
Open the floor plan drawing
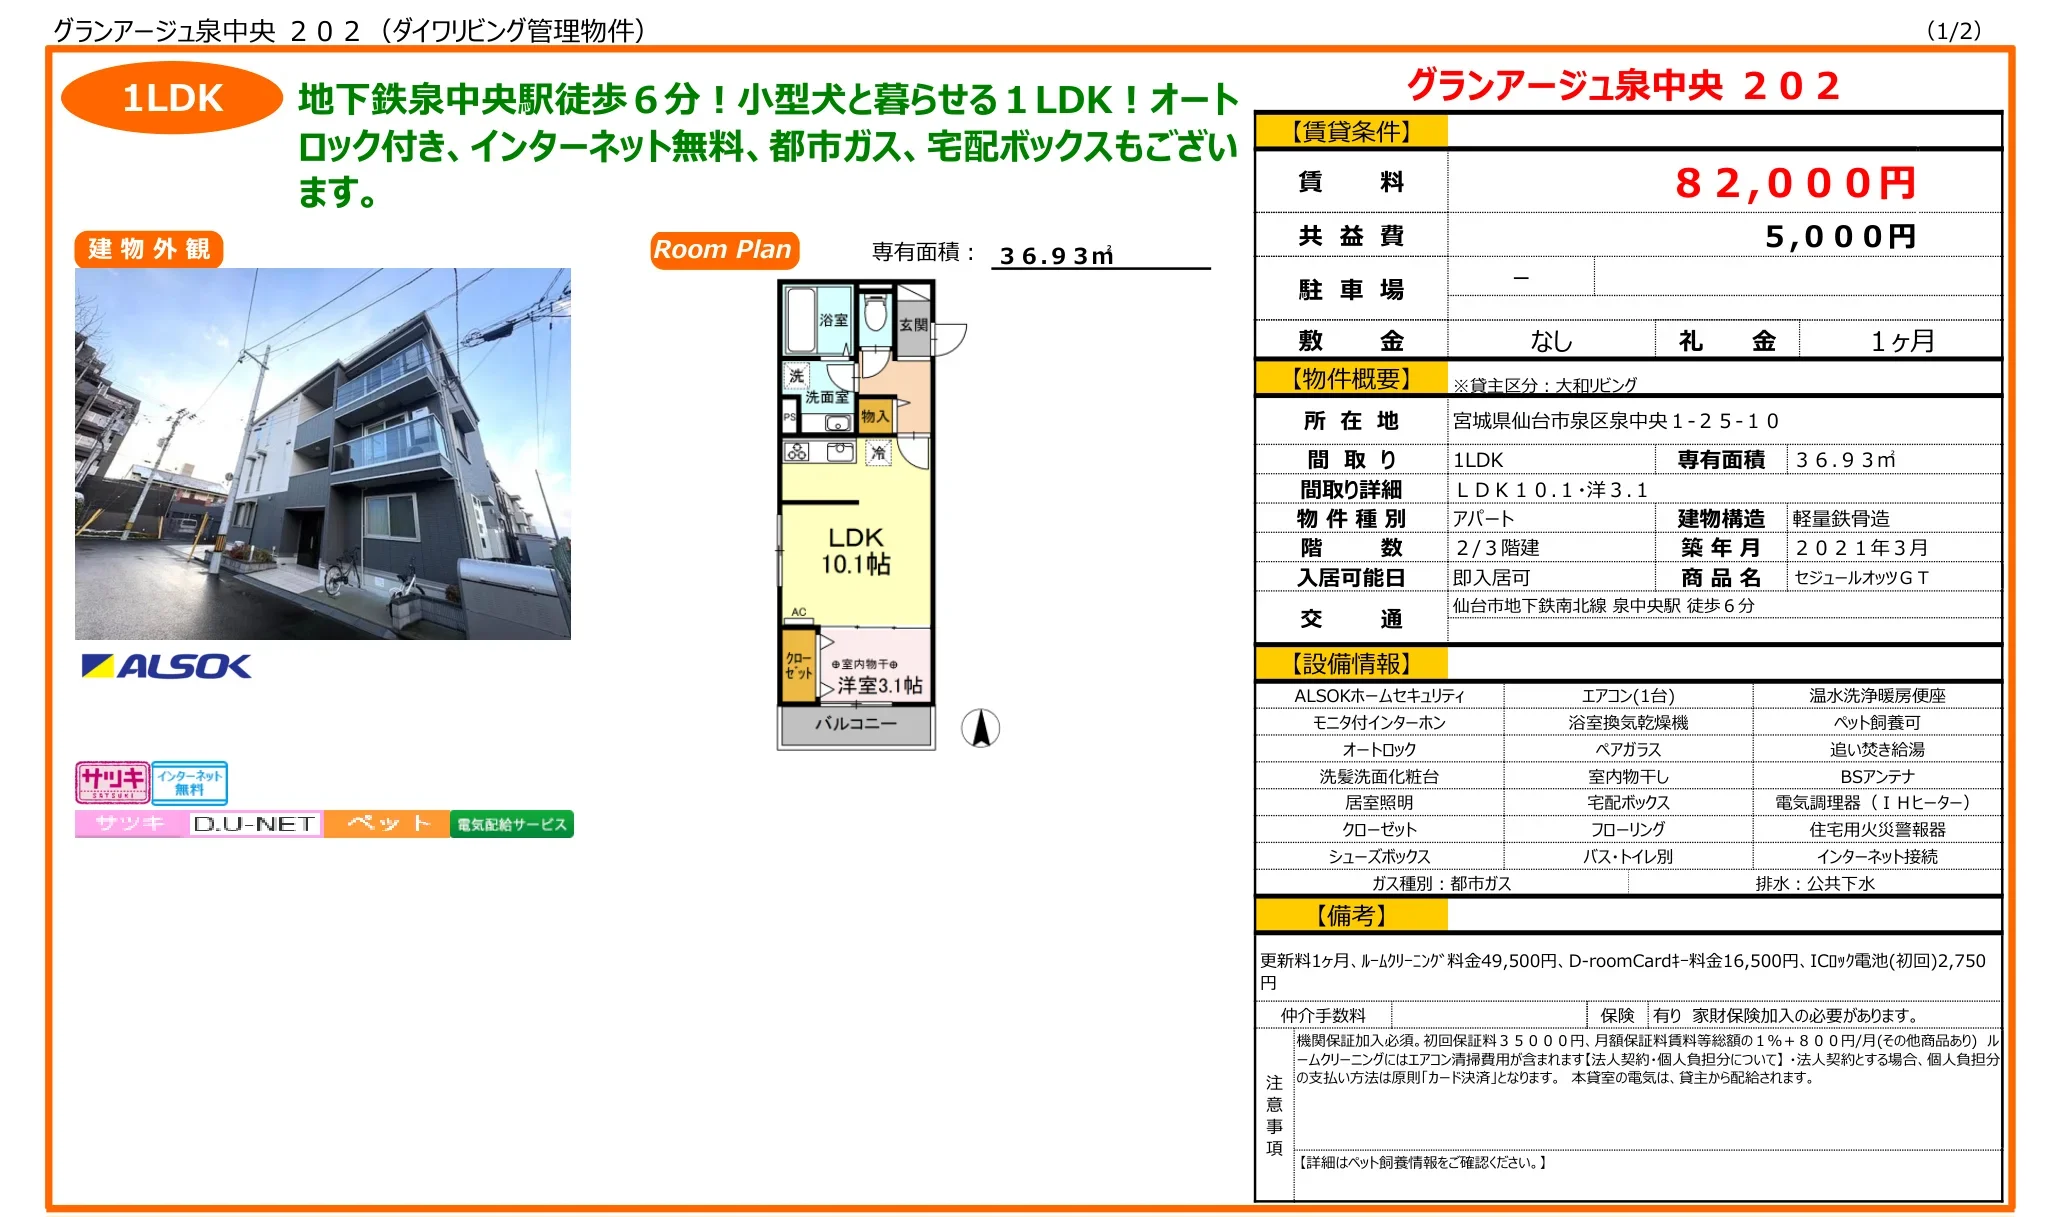pos(870,514)
